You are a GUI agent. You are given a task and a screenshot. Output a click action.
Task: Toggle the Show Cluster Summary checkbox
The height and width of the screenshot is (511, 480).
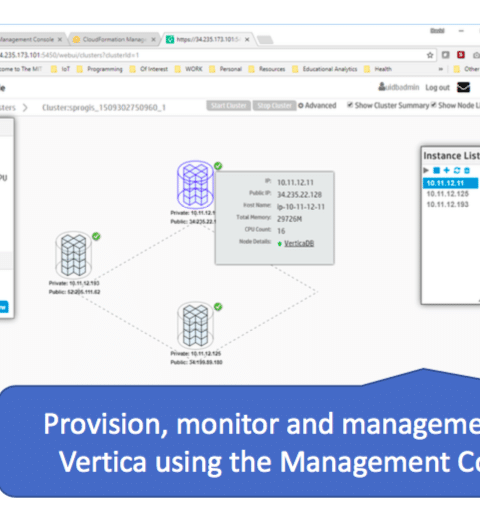pyautogui.click(x=350, y=105)
